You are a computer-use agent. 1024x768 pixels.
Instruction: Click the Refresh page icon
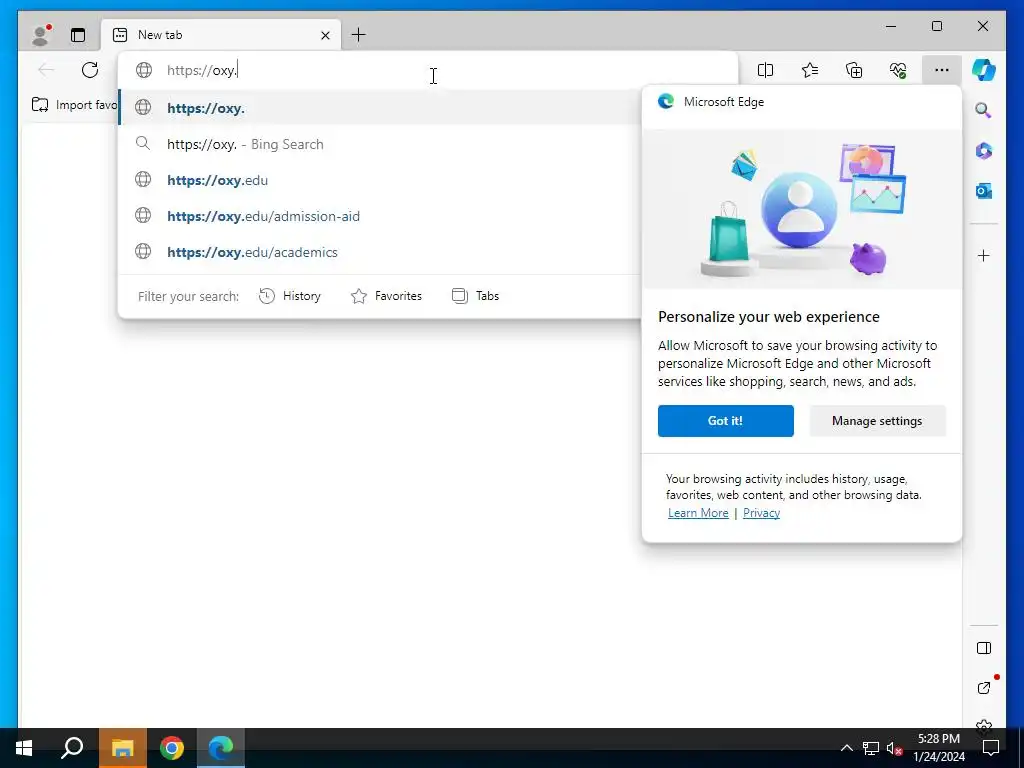click(90, 70)
